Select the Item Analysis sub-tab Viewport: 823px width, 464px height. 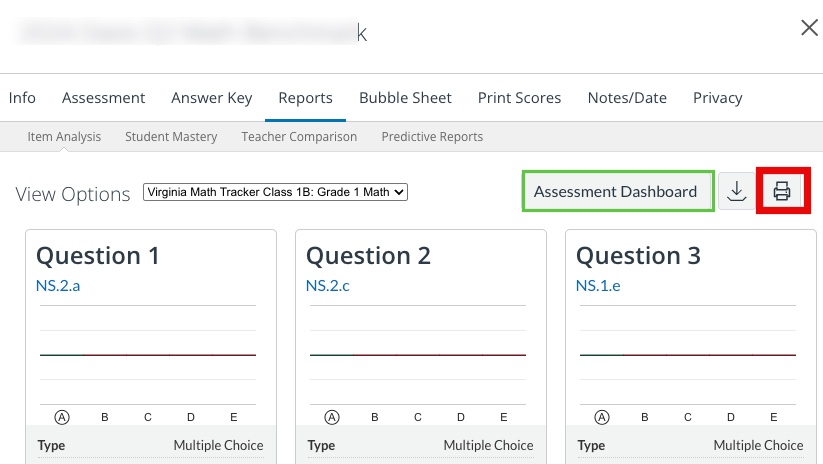64,136
